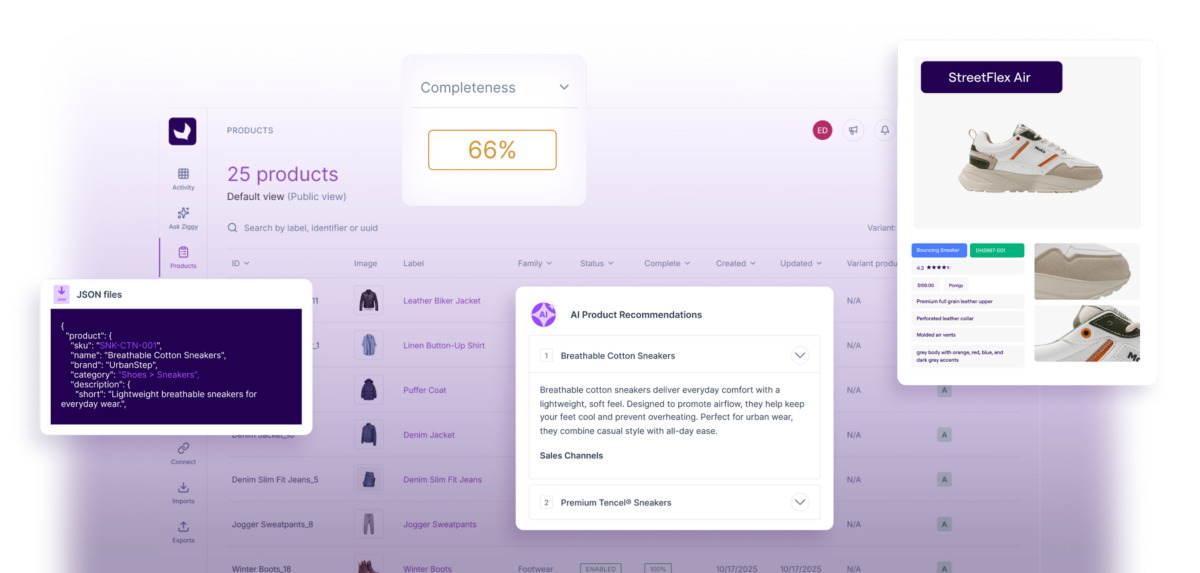This screenshot has width=1200, height=573.
Task: Collapse Breathable Cotton Sneakers recommendation
Action: click(x=799, y=355)
